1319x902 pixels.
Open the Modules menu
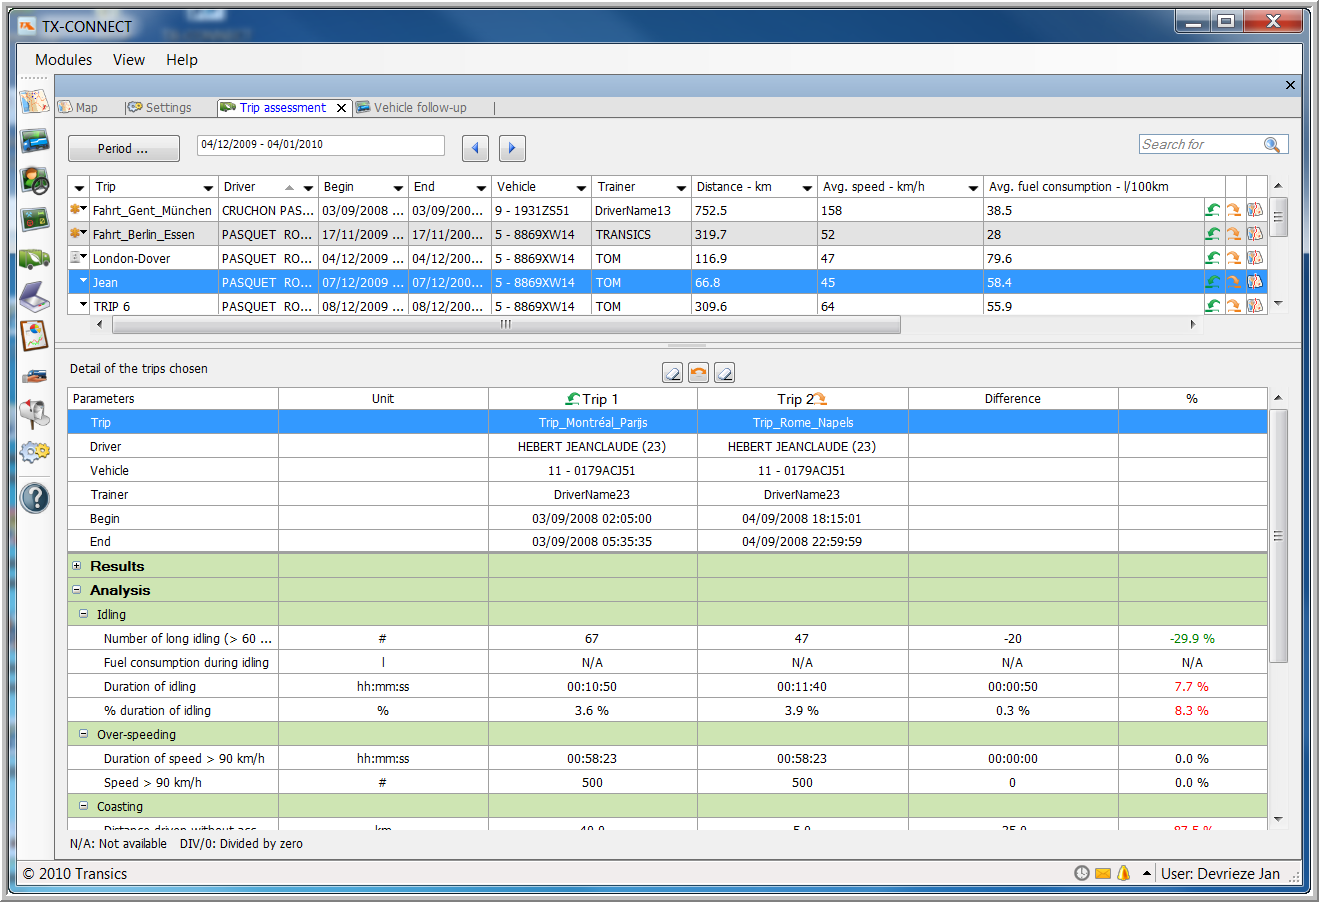click(63, 60)
